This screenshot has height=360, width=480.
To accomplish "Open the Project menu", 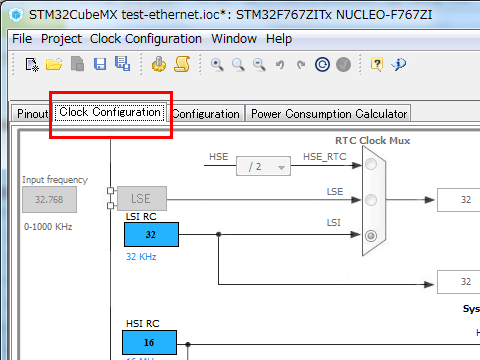I will [61, 39].
